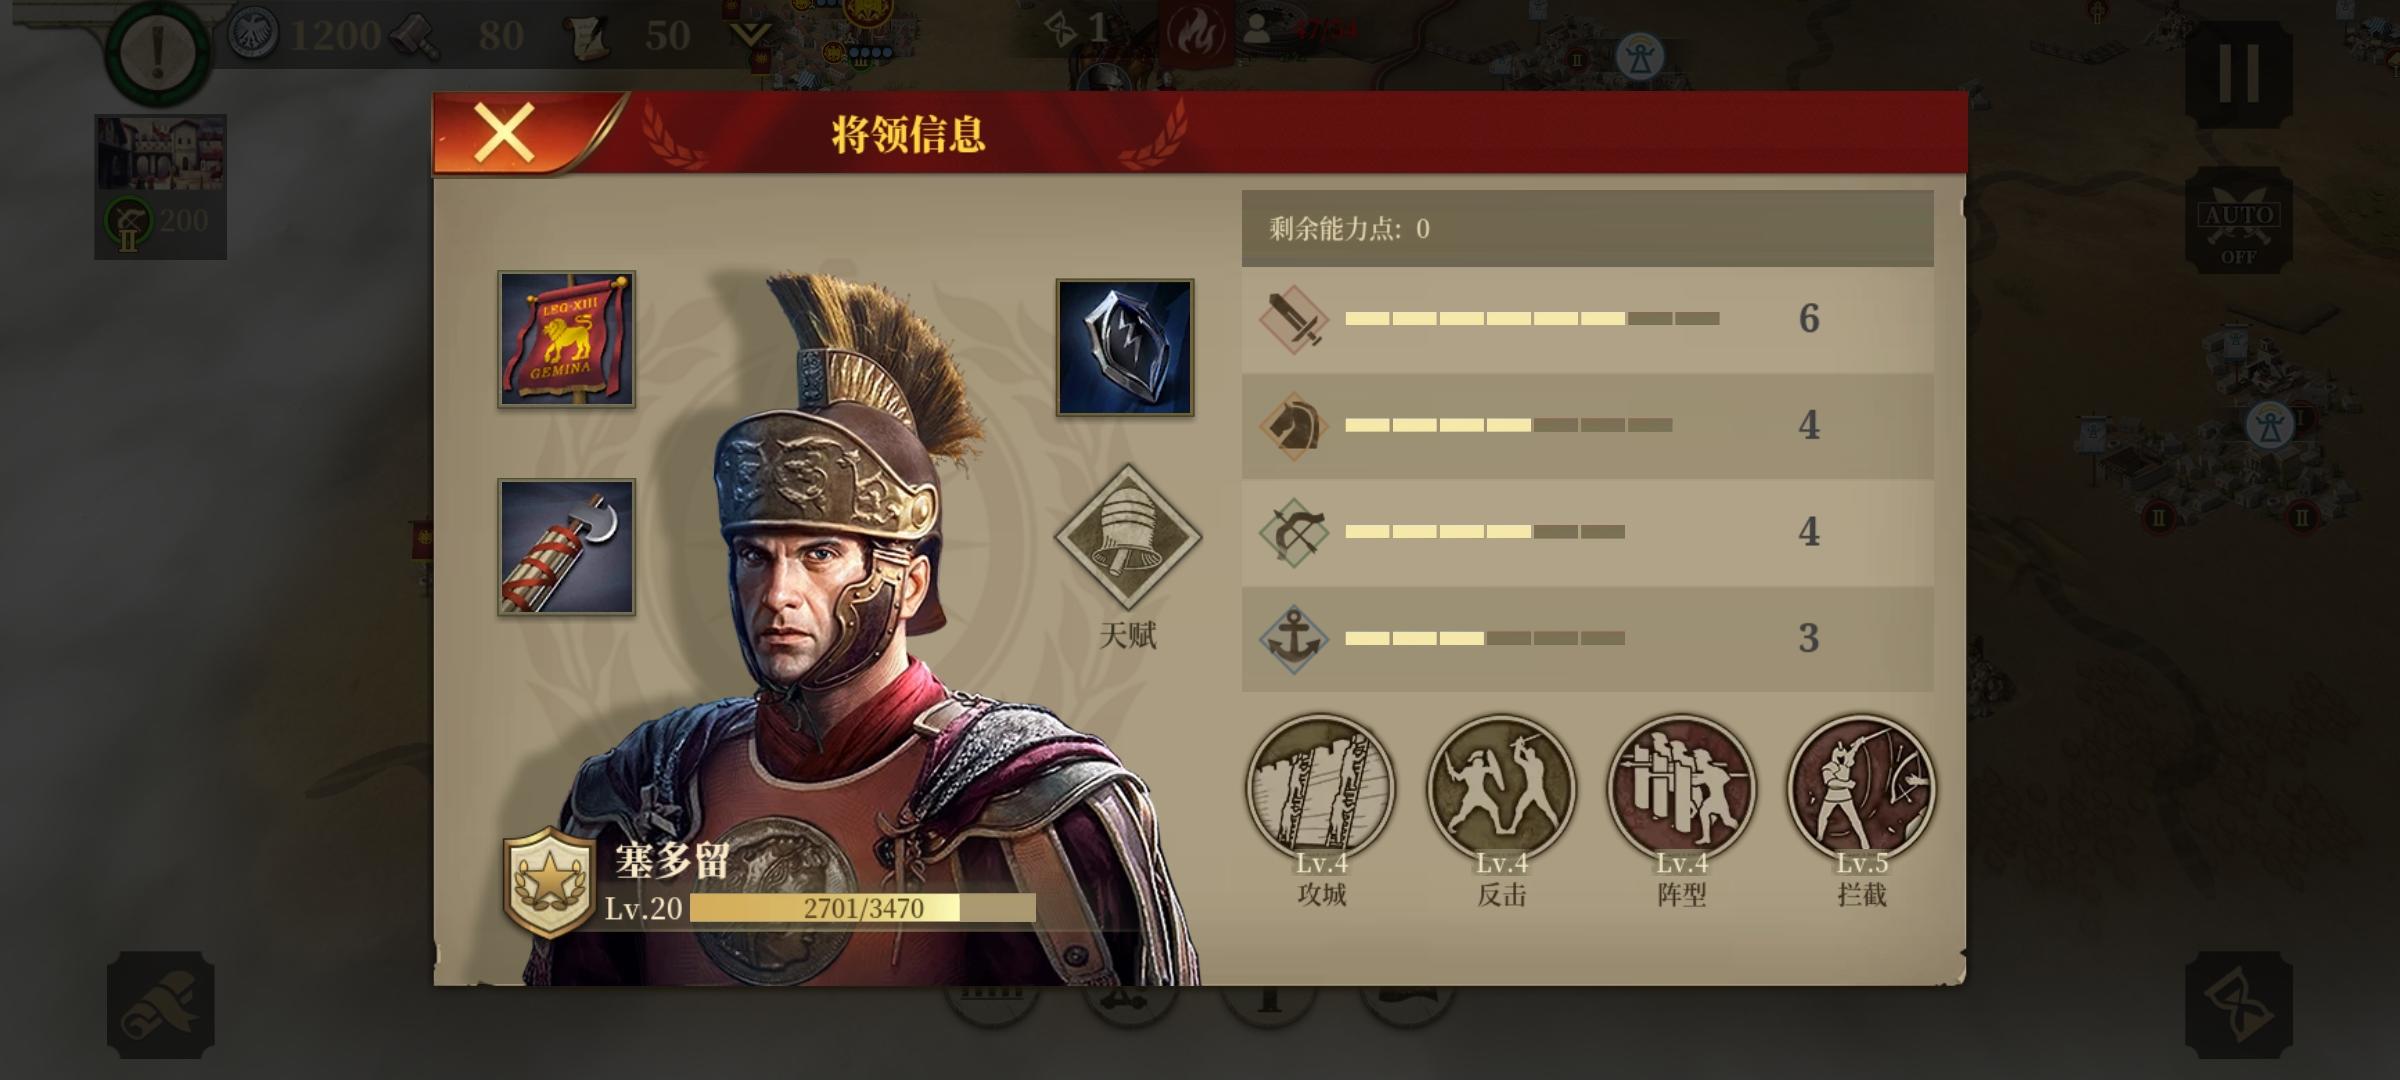Image resolution: width=2400 pixels, height=1080 pixels.
Task: Pause the game with pause button
Action: point(2238,73)
